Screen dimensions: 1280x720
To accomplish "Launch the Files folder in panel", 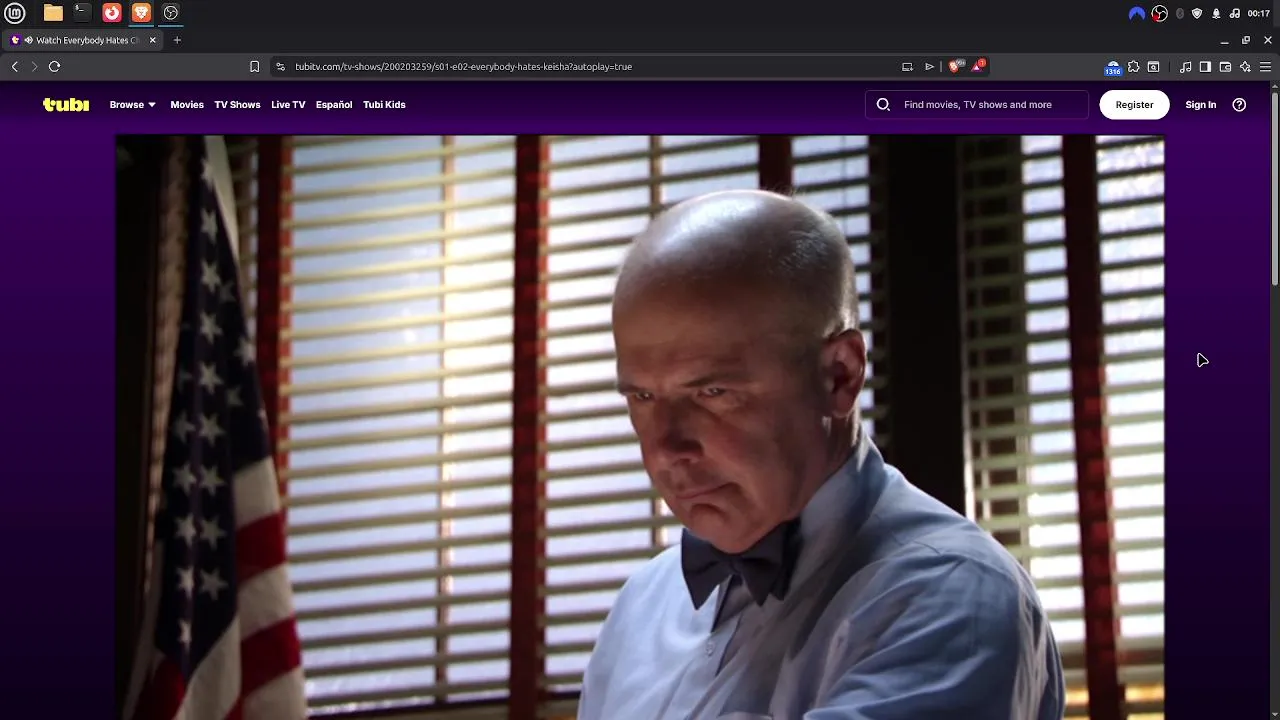I will point(53,13).
